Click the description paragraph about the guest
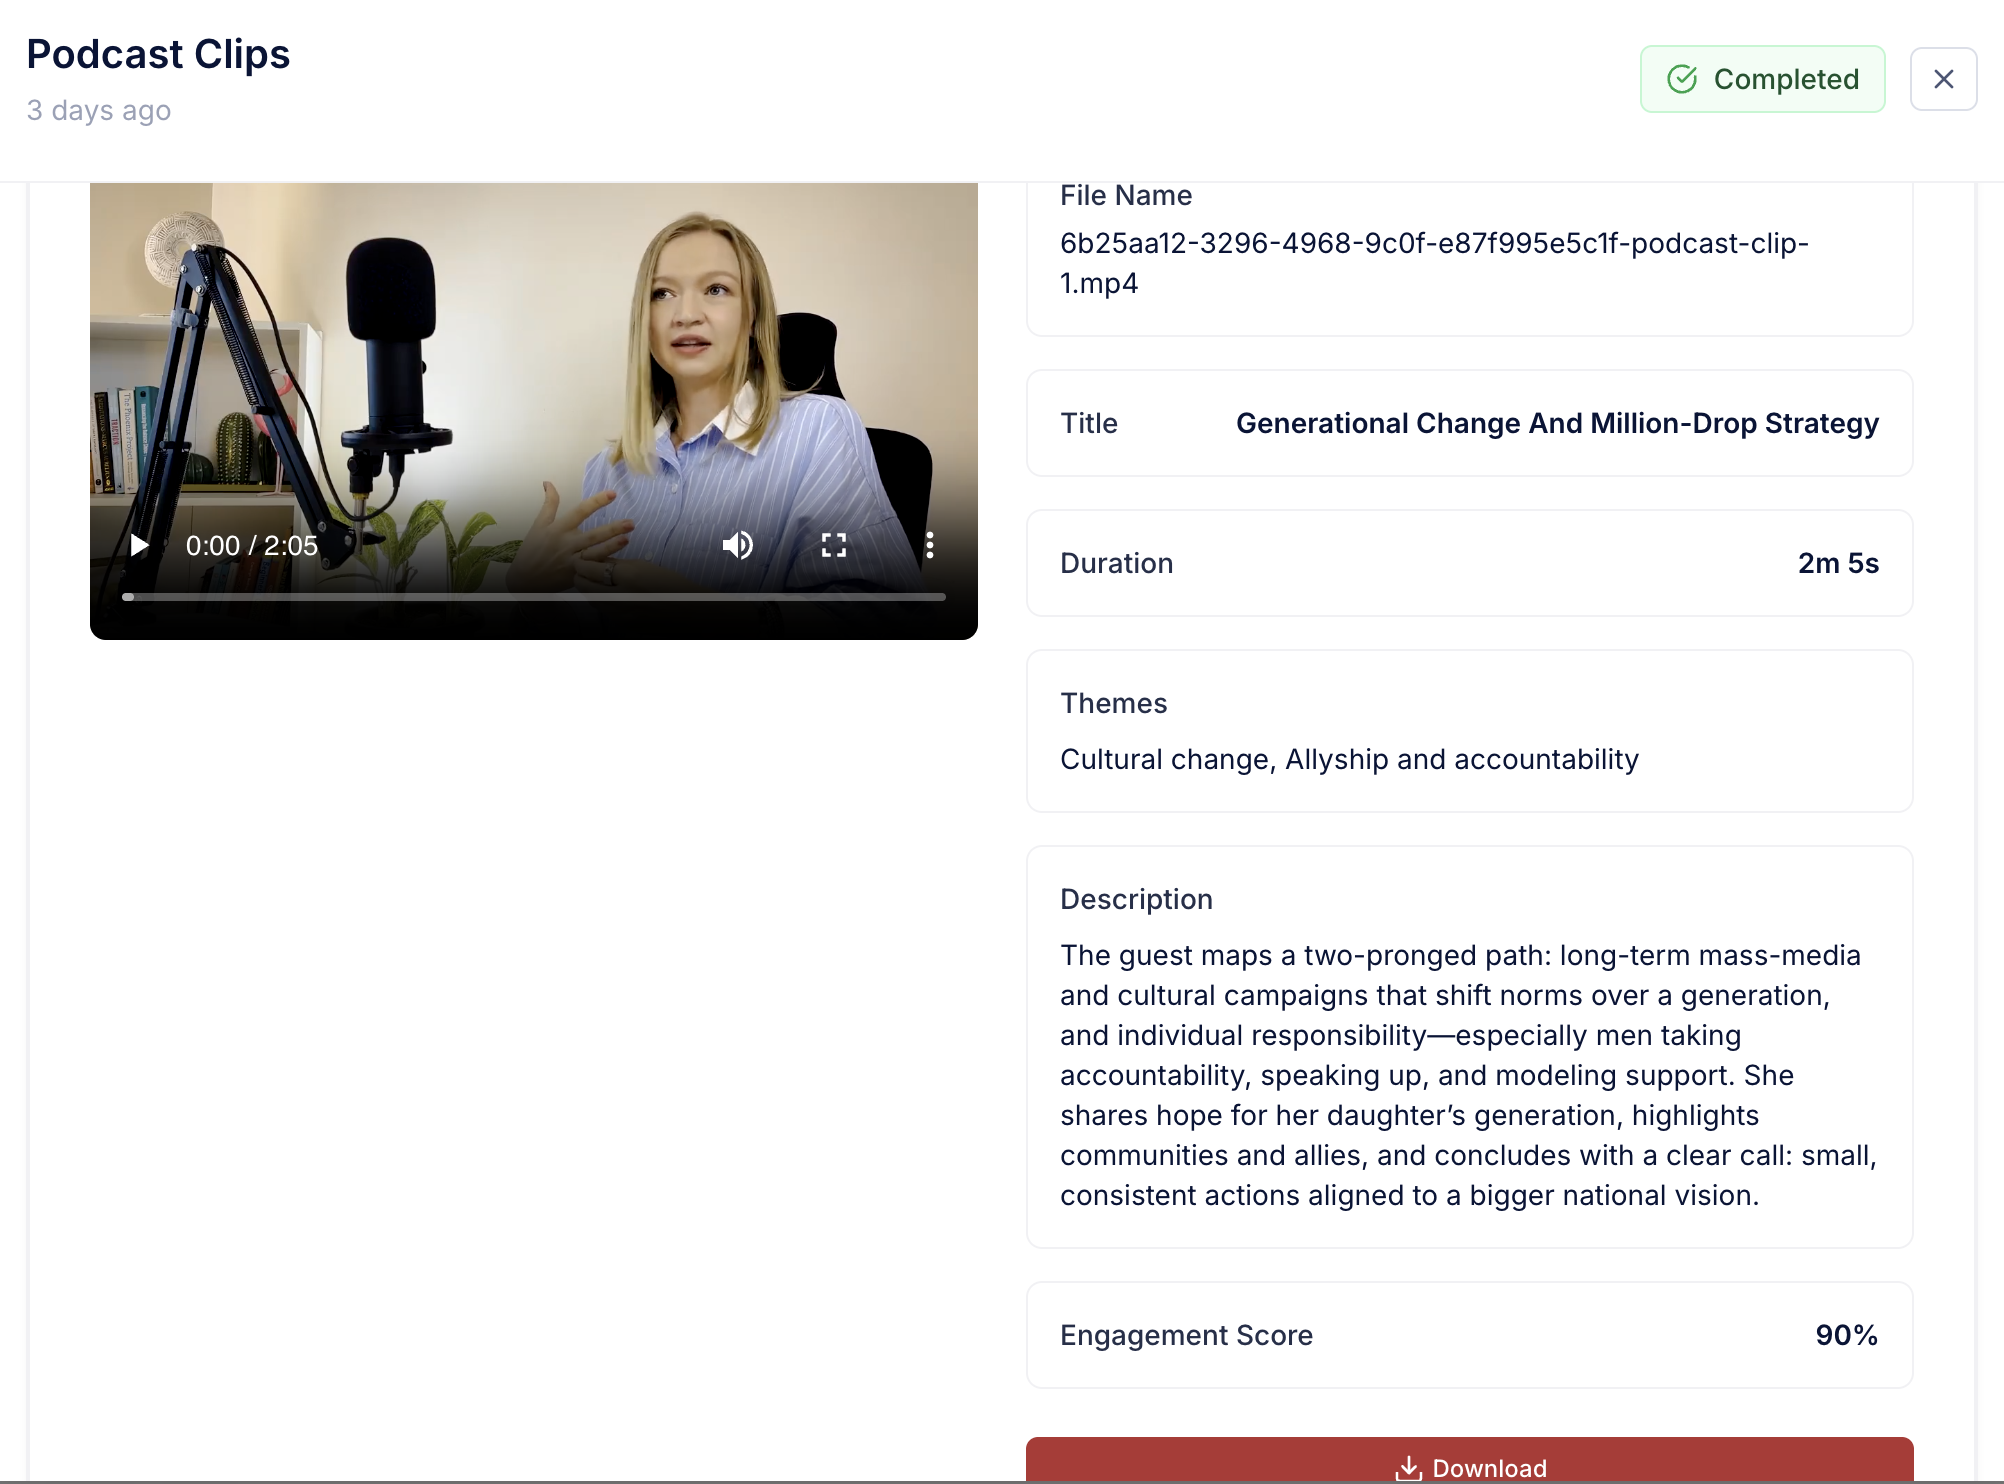Viewport: 2004px width, 1484px height. [x=1468, y=1075]
